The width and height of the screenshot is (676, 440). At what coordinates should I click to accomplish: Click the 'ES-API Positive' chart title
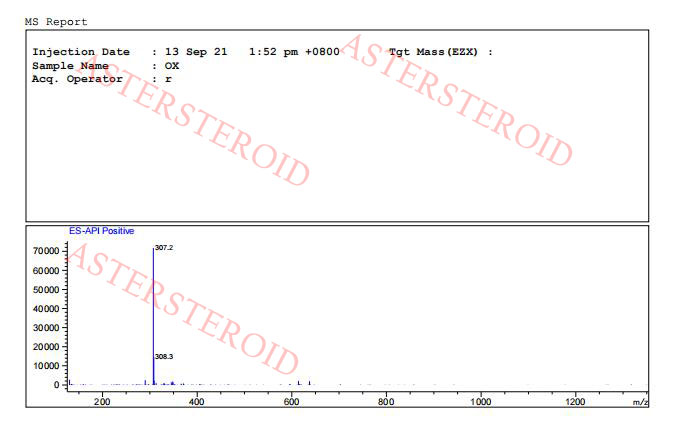[x=101, y=231]
